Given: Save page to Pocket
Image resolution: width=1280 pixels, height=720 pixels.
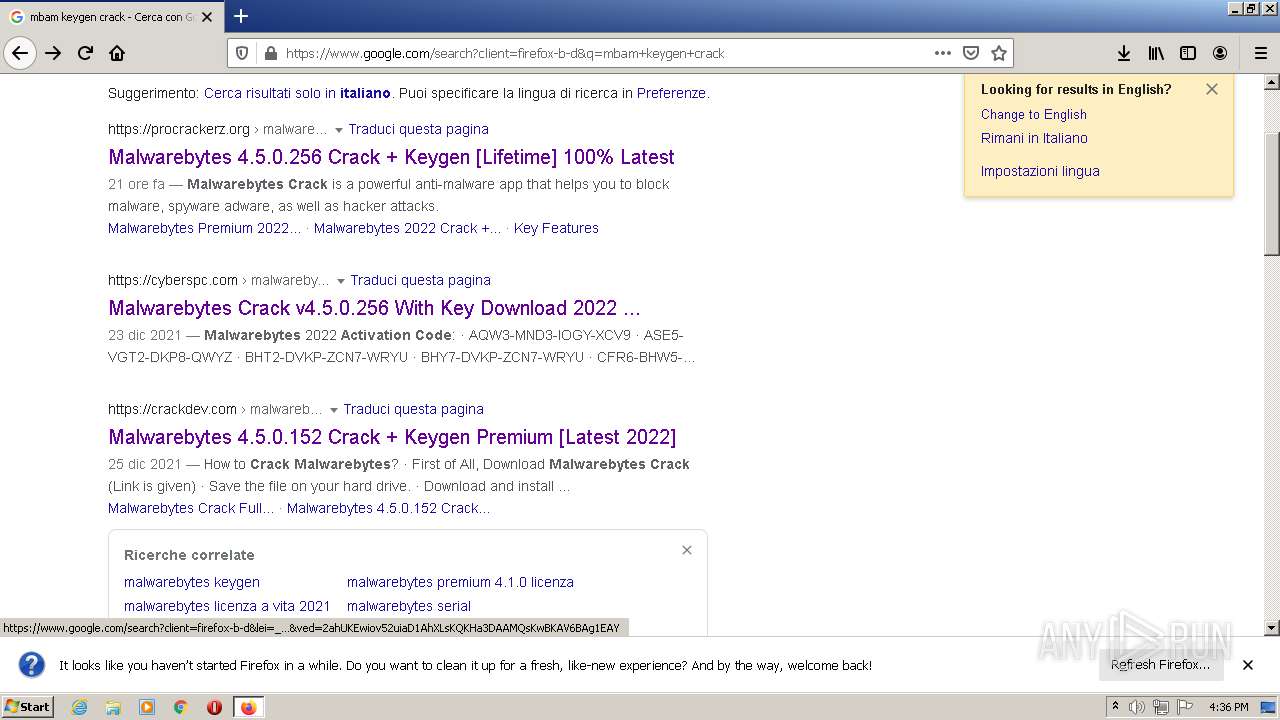Looking at the screenshot, I should [971, 53].
